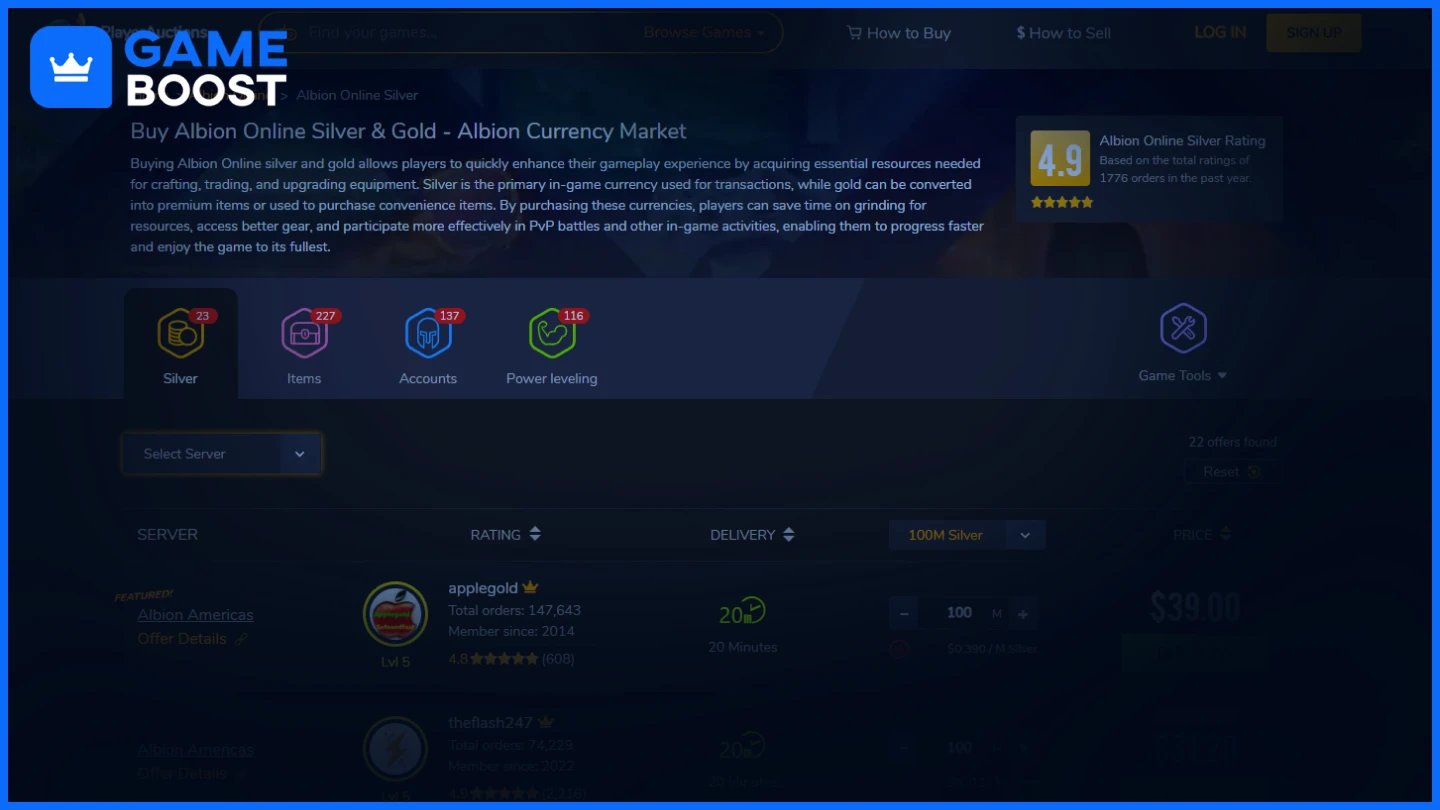Open the How to Sell page
Image resolution: width=1440 pixels, height=810 pixels.
click(1063, 33)
